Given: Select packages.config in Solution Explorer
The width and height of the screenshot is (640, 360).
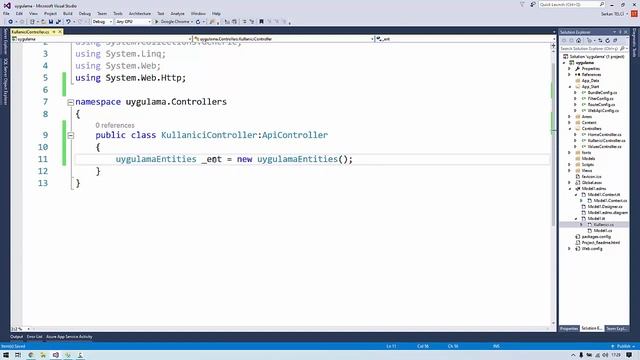Looking at the screenshot, I should [x=596, y=237].
